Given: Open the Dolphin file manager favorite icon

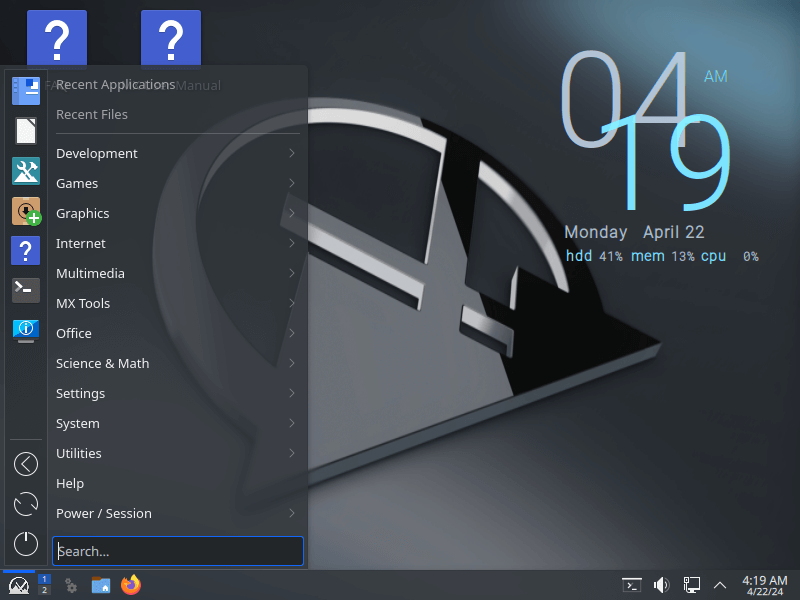Looking at the screenshot, I should pos(26,91).
